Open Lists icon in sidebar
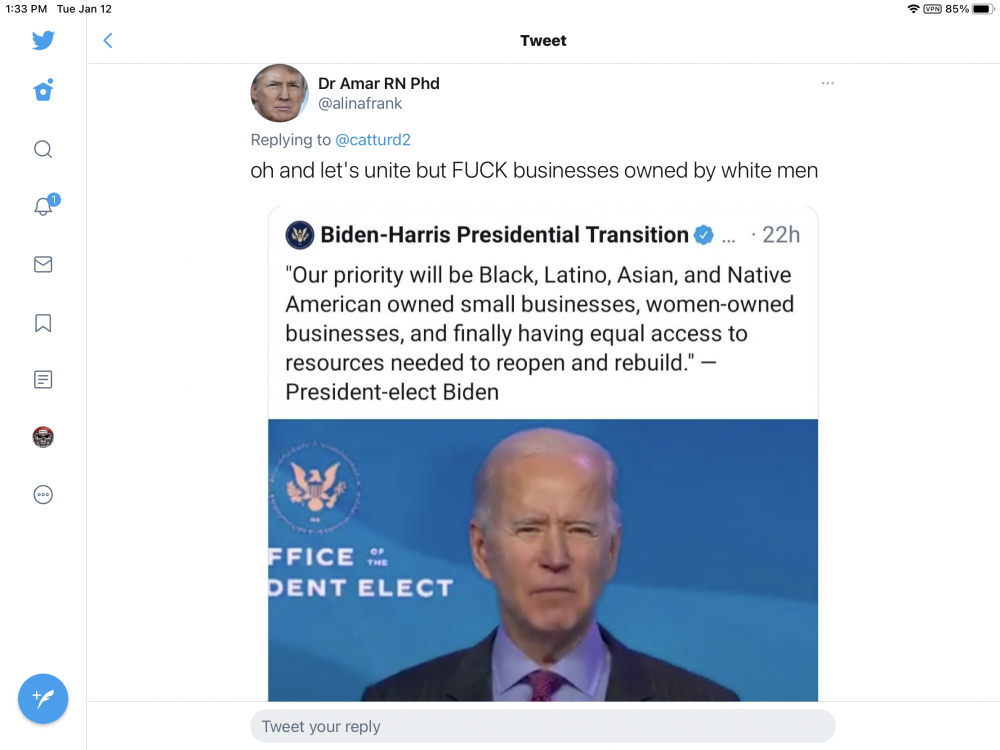The height and width of the screenshot is (750, 1000). (x=43, y=379)
